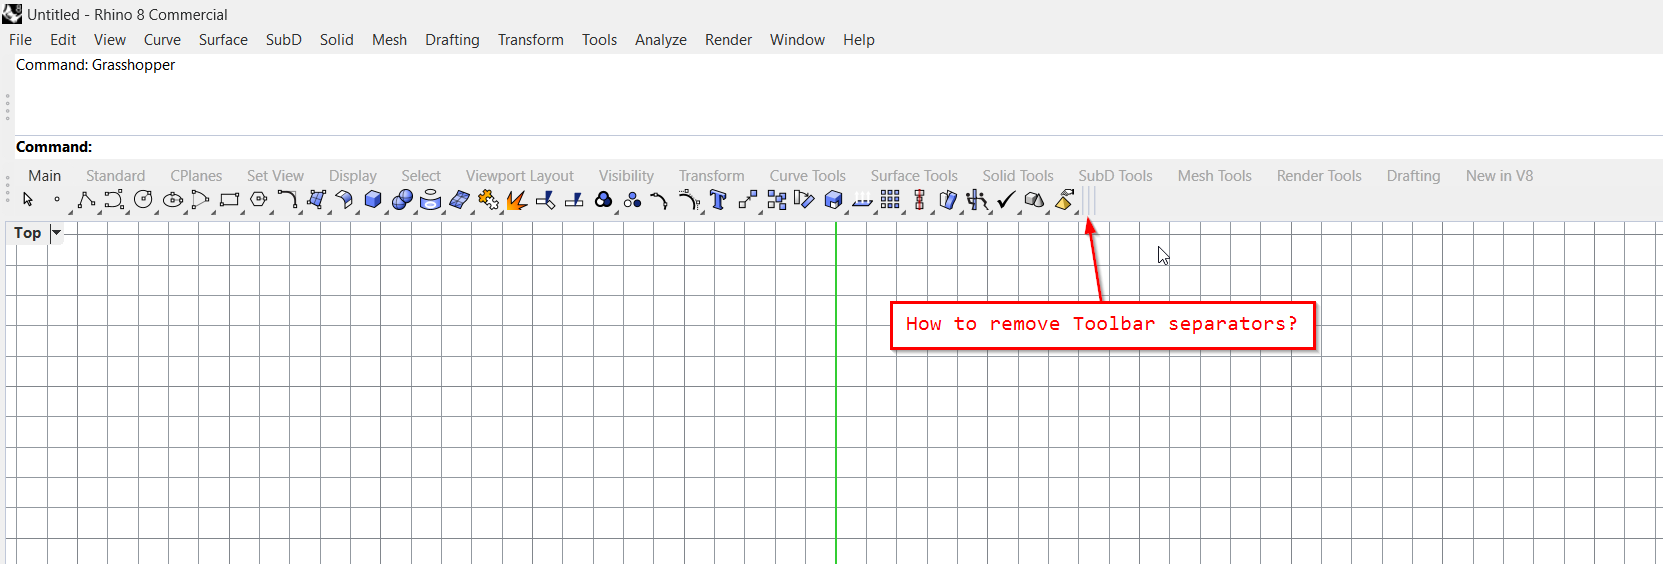Click the Rotate rectangle icon
Screen dimensions: 1663x564
click(x=804, y=200)
